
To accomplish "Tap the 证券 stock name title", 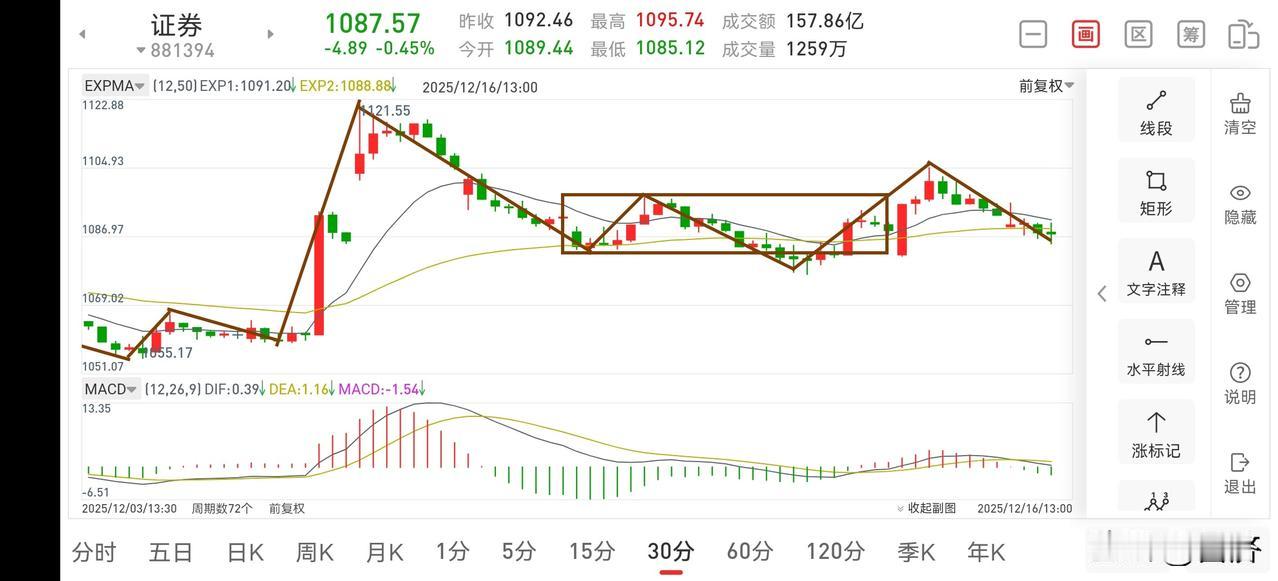I will (176, 24).
